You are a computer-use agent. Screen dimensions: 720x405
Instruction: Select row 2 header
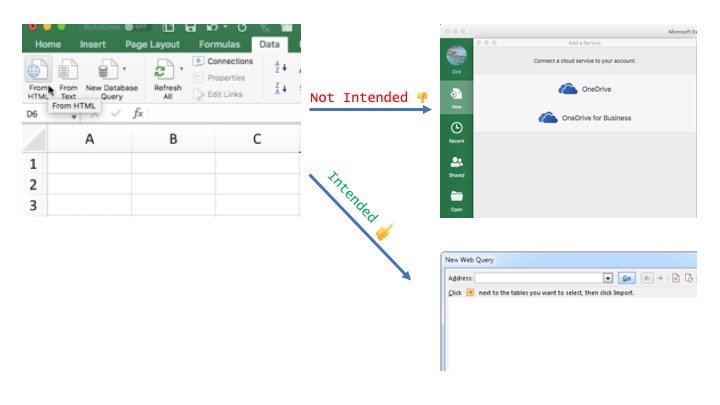[x=34, y=185]
